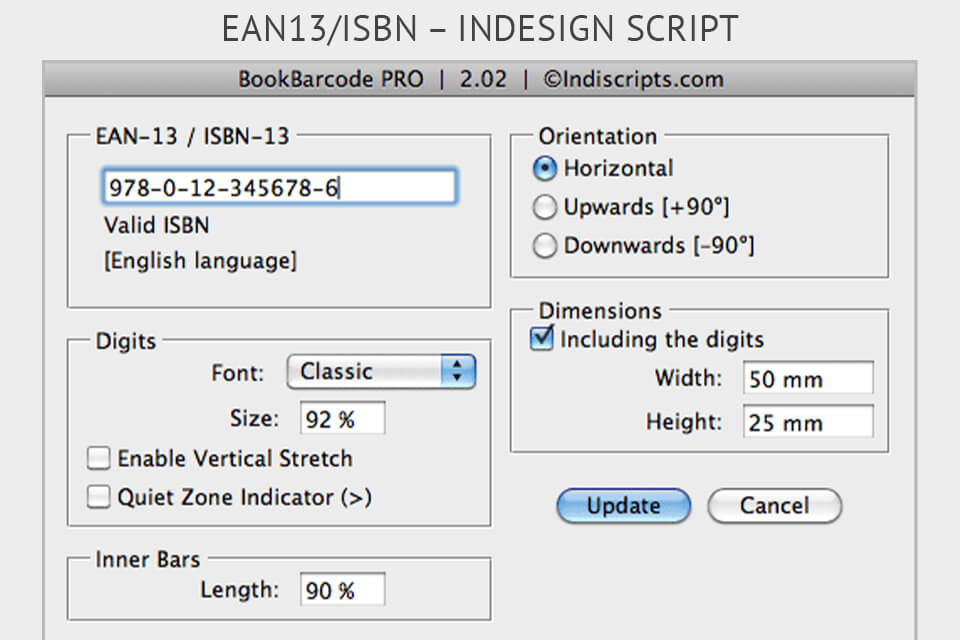Image resolution: width=960 pixels, height=640 pixels.
Task: Click the Height dimension field
Action: [807, 422]
